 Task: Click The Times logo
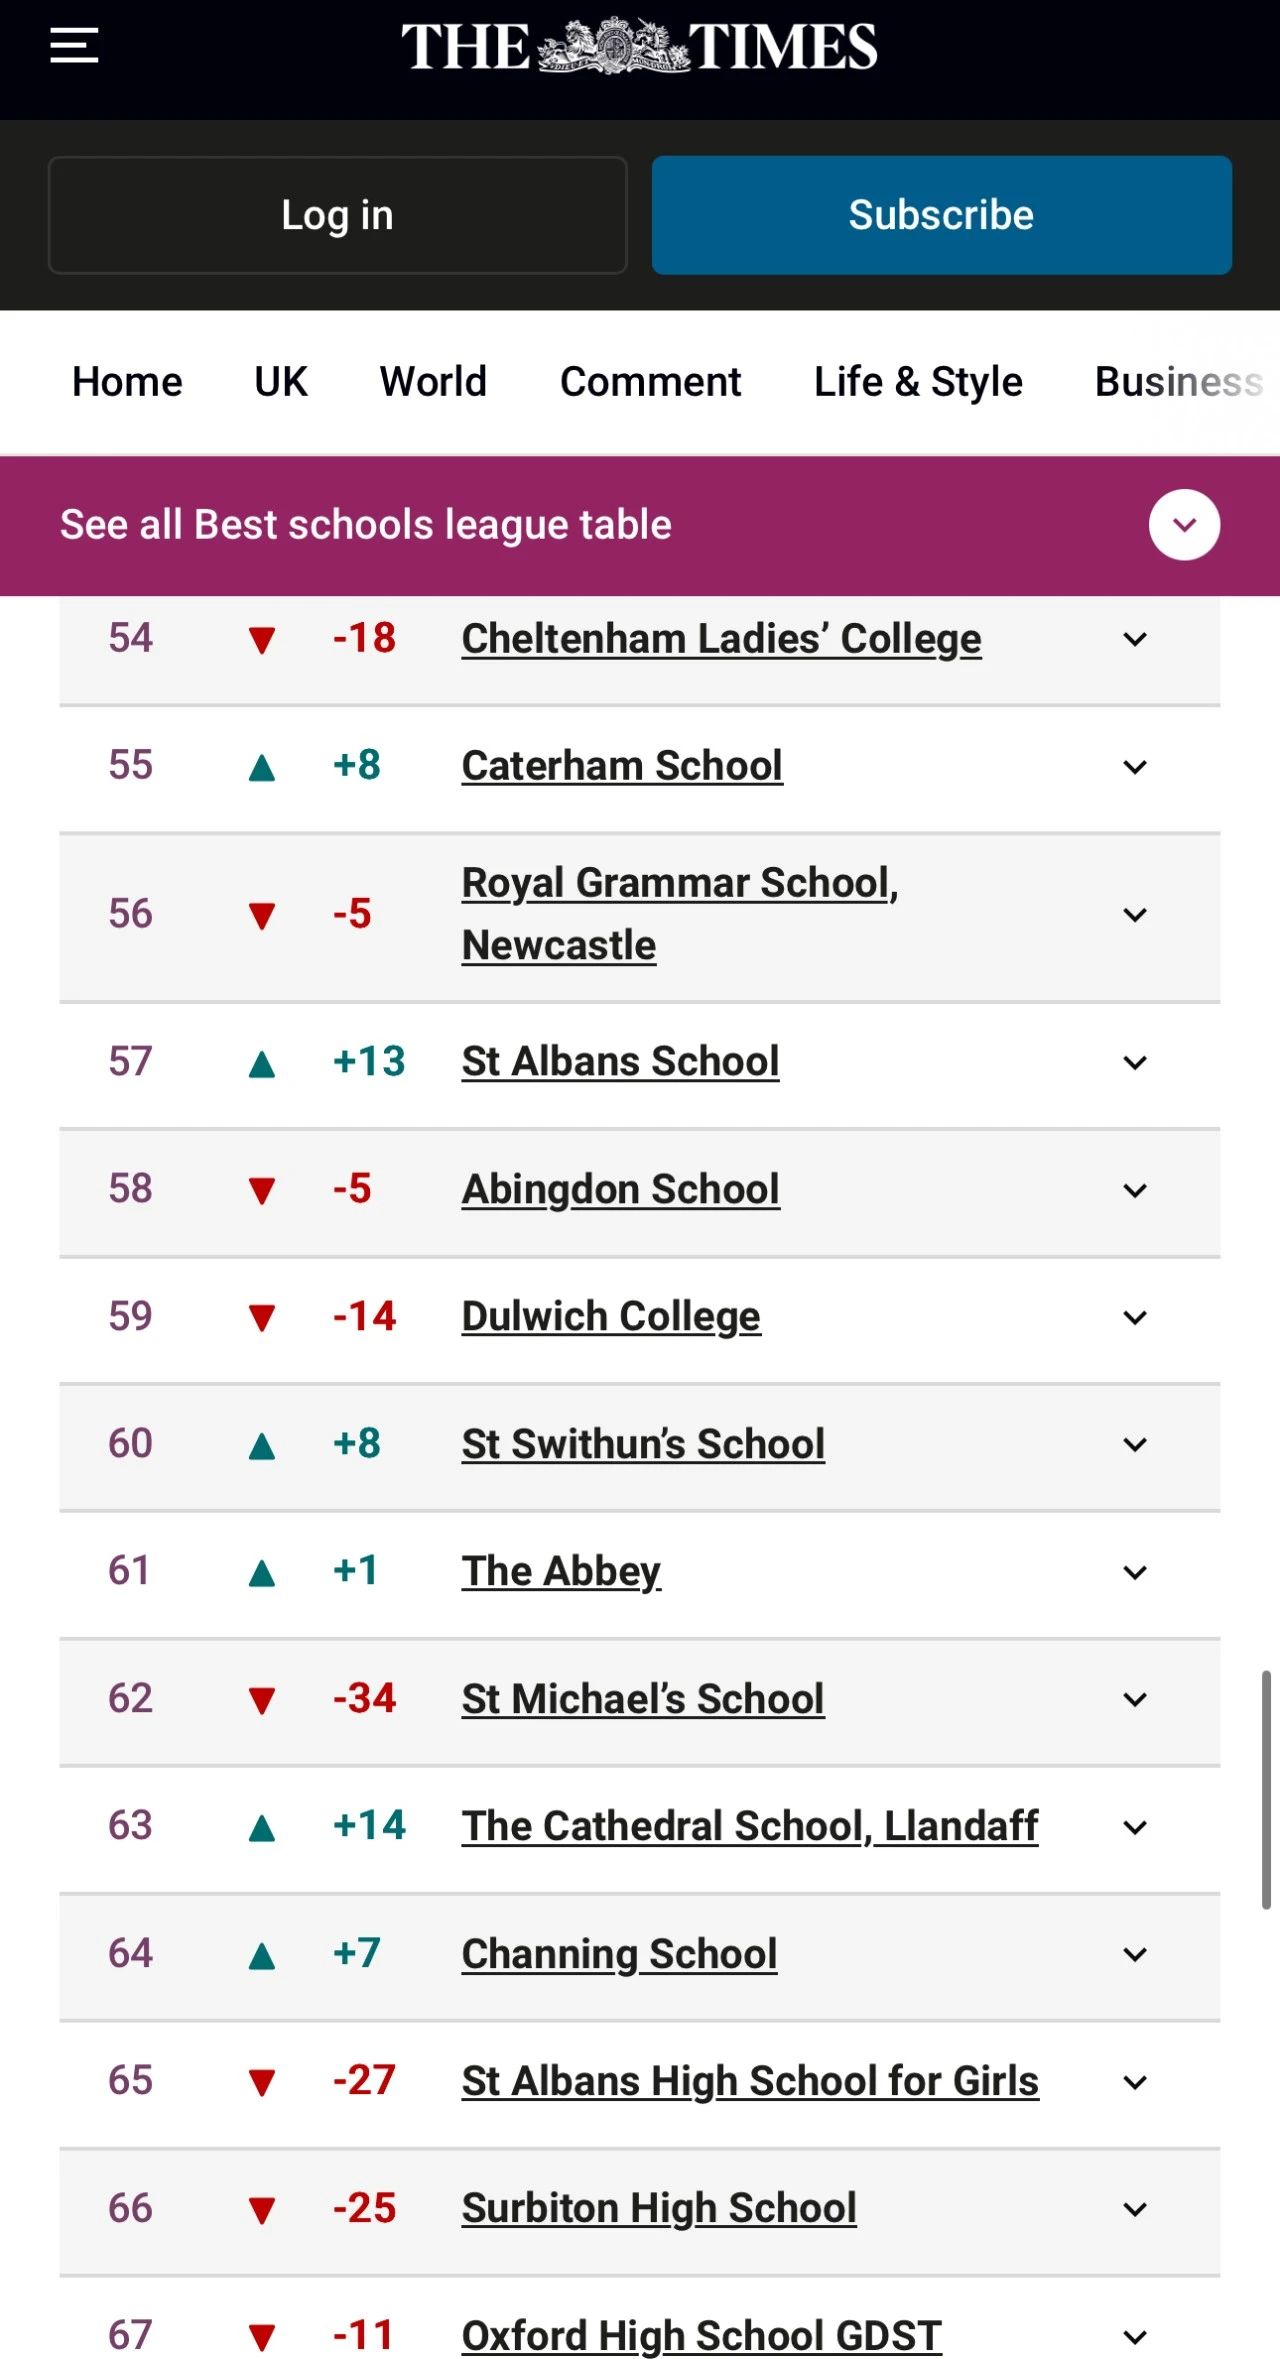640,46
